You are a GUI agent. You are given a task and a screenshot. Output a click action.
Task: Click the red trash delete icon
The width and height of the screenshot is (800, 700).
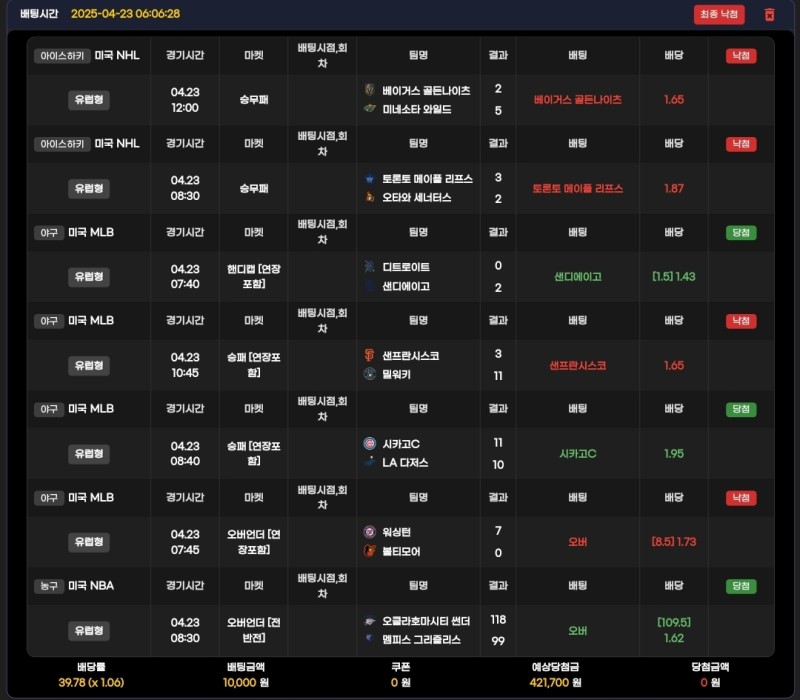tap(769, 14)
